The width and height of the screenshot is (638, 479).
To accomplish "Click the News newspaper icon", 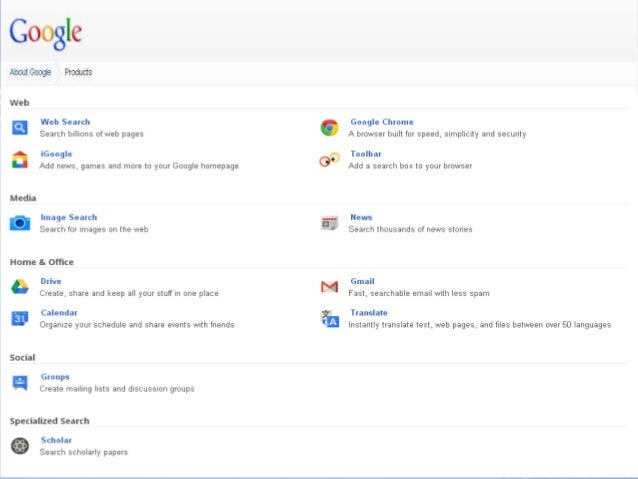I will coord(329,223).
